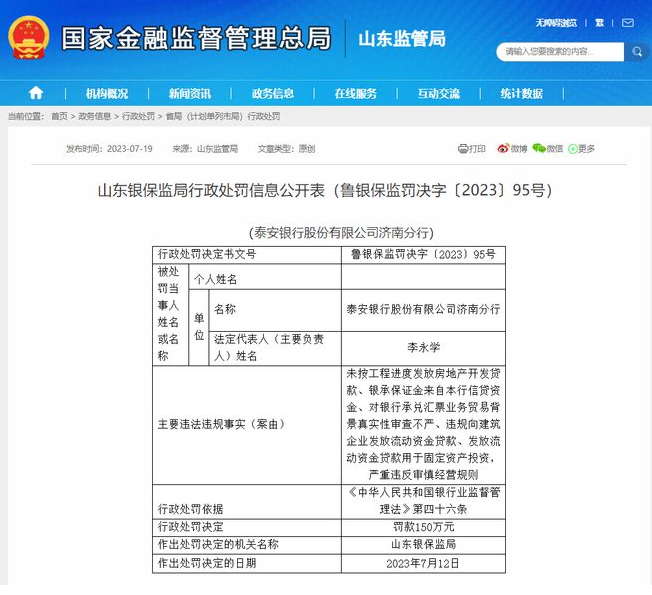The width and height of the screenshot is (652, 595).
Task: Expand 更多 sharing options
Action: 581,149
